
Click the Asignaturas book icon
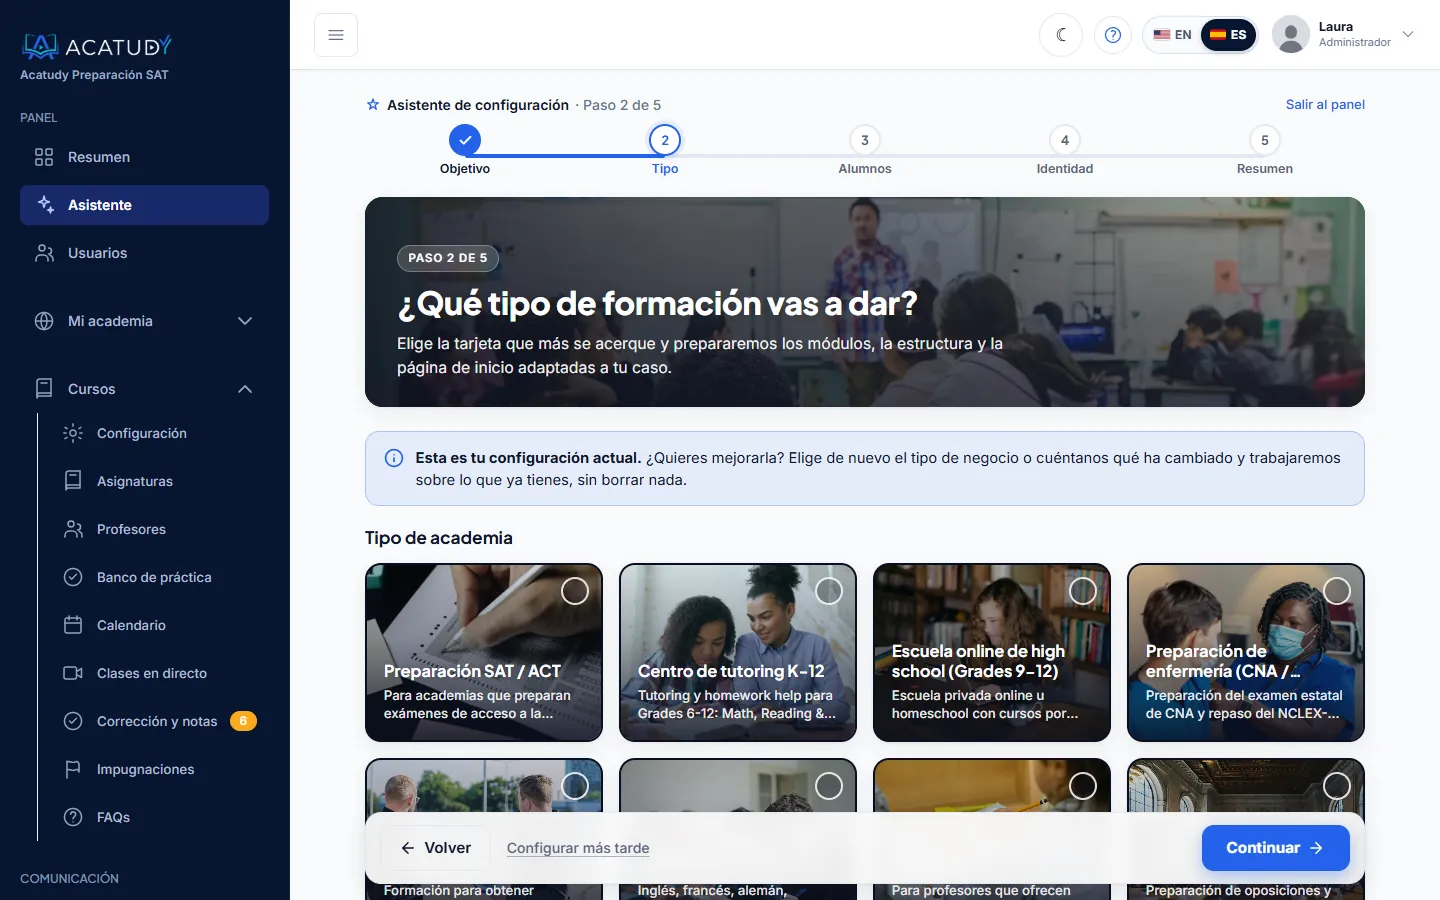pos(73,481)
